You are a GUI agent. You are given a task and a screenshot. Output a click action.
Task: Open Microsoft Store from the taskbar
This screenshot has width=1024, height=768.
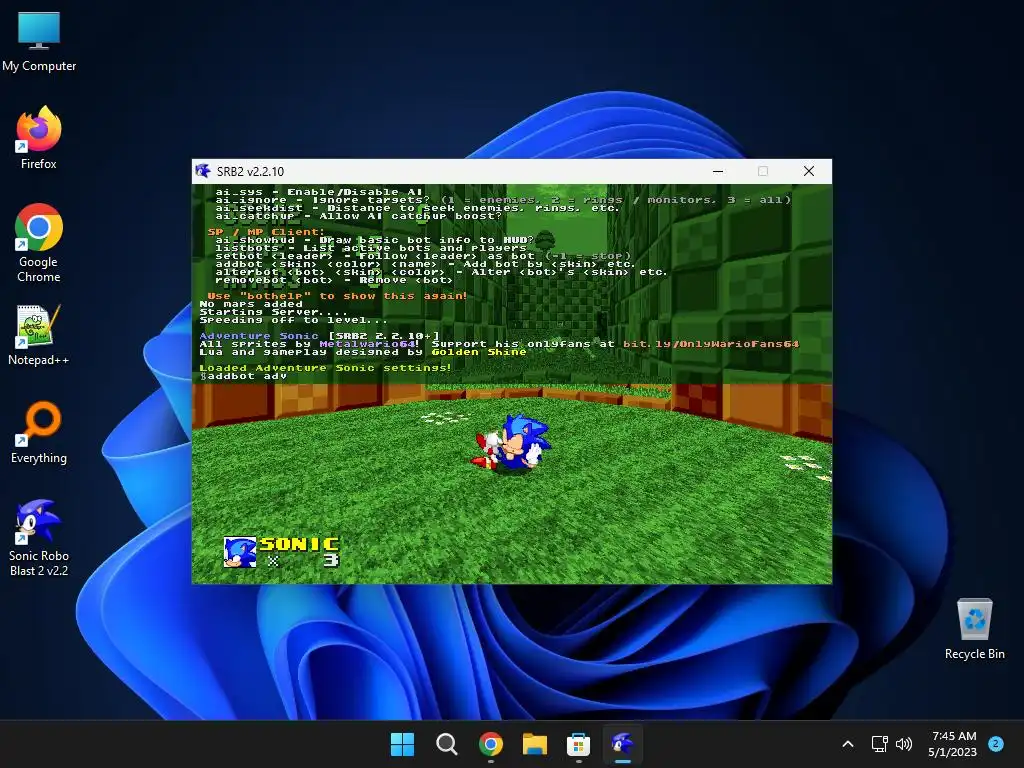pos(579,744)
